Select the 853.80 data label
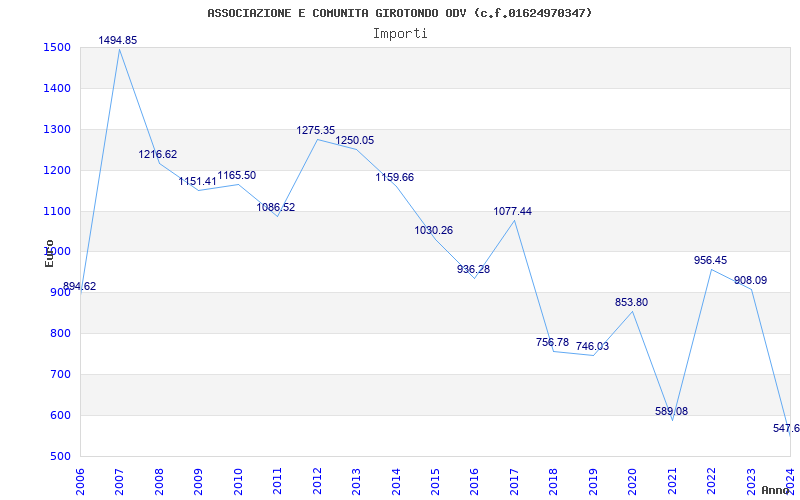The width and height of the screenshot is (800, 500). (632, 302)
